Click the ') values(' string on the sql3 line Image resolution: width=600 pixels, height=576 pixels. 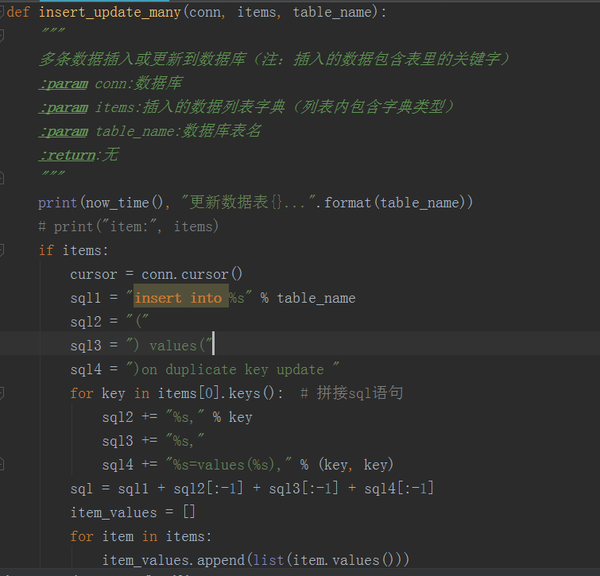pyautogui.click(x=170, y=346)
